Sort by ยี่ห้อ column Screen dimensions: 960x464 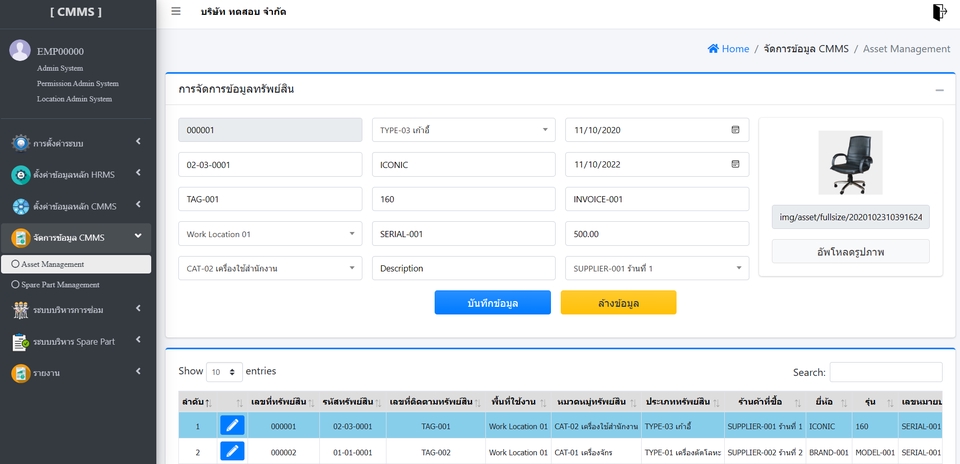click(x=844, y=402)
